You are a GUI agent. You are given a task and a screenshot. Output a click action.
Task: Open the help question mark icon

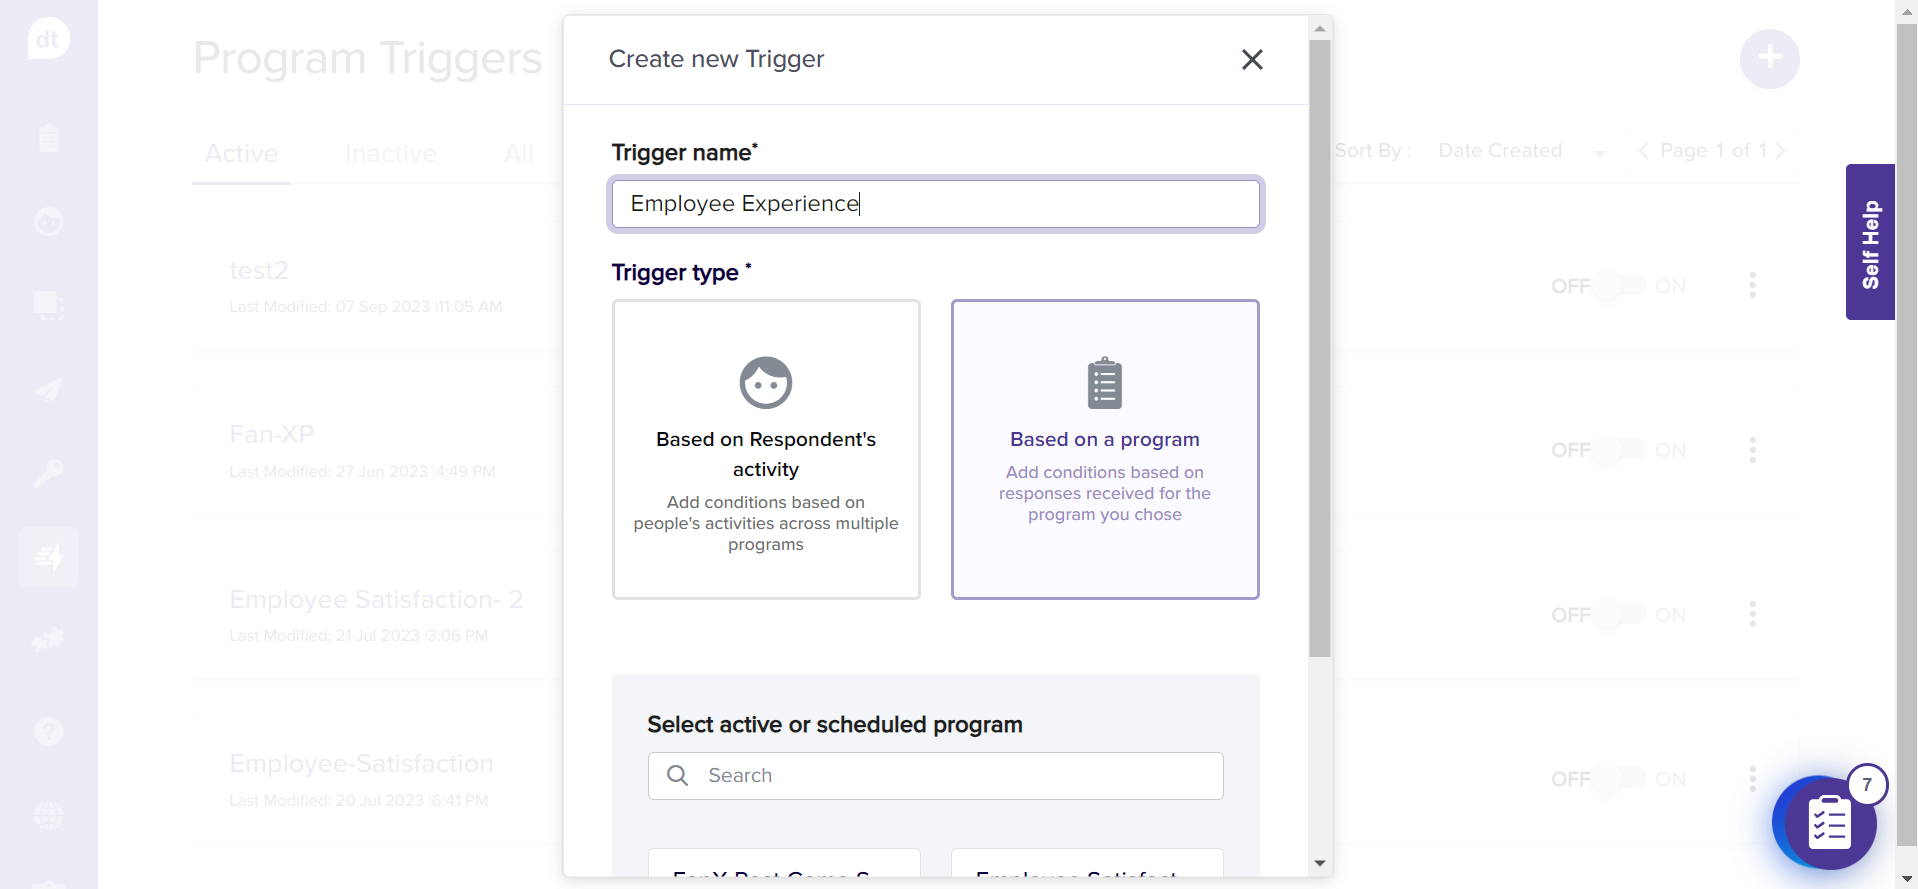(48, 732)
